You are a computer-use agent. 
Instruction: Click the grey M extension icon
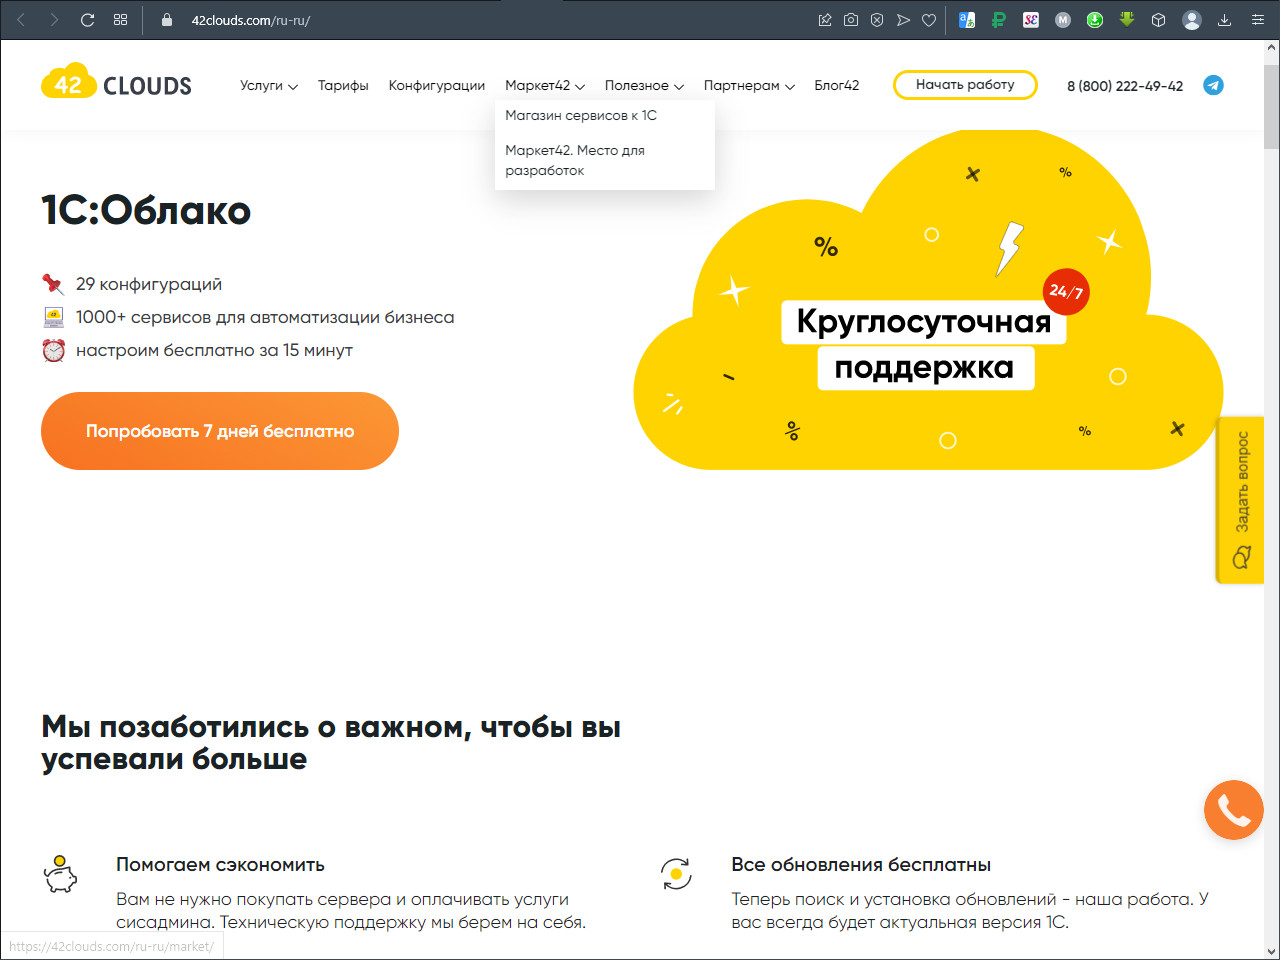click(1063, 20)
